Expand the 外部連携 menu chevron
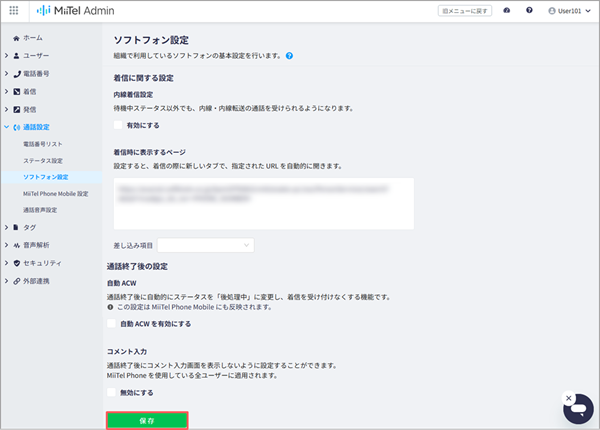 pyautogui.click(x=7, y=281)
